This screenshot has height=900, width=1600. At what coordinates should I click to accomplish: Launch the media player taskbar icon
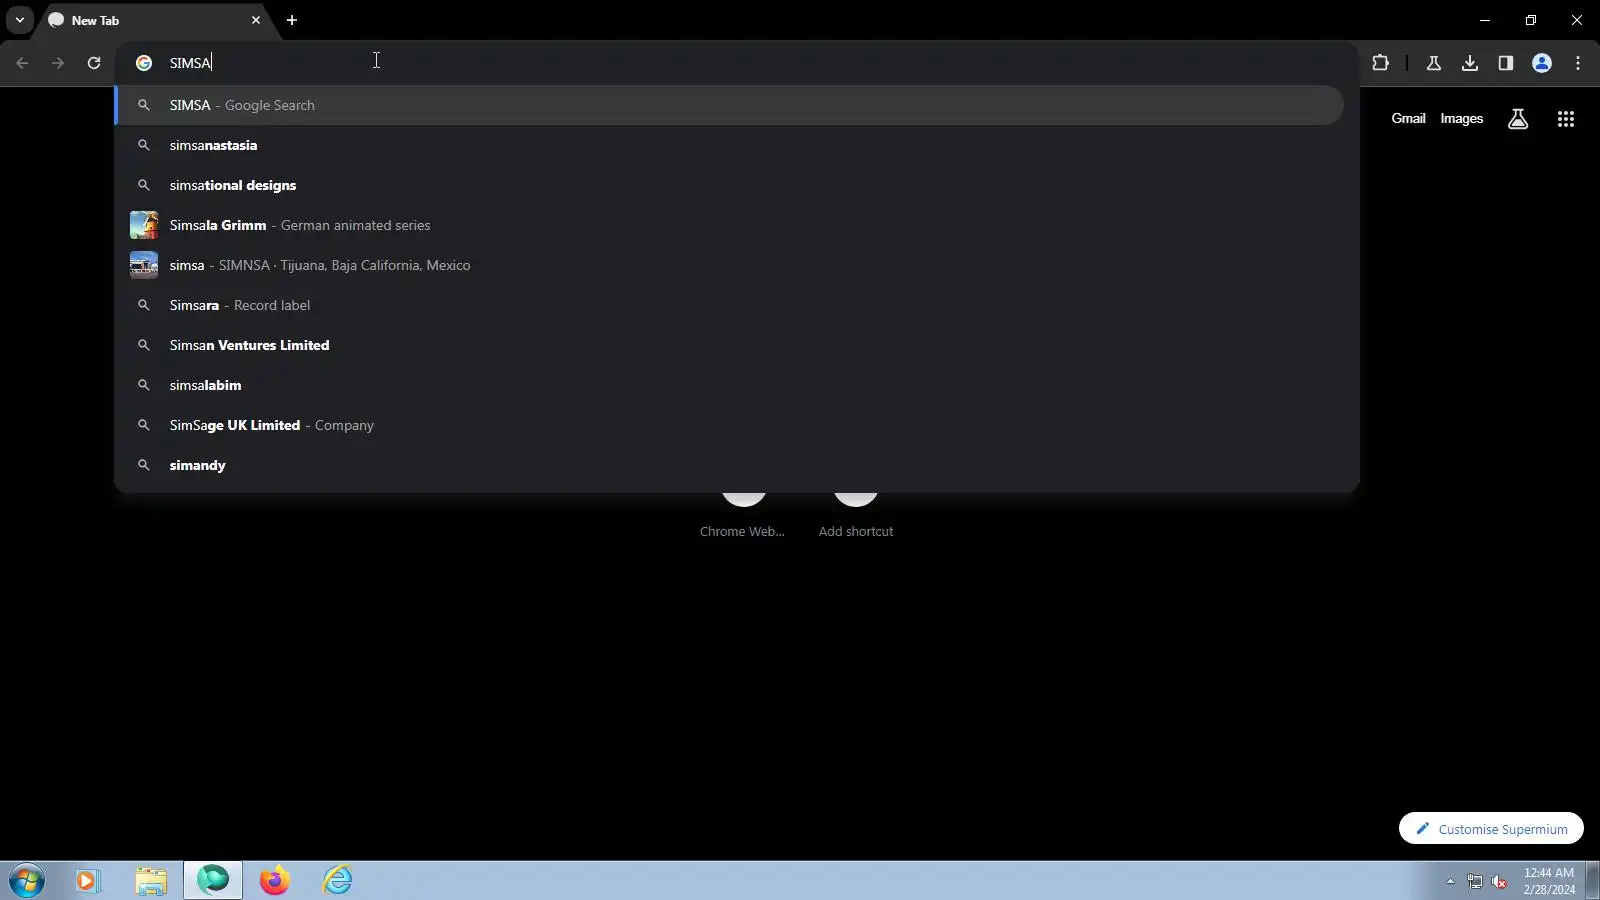87,881
